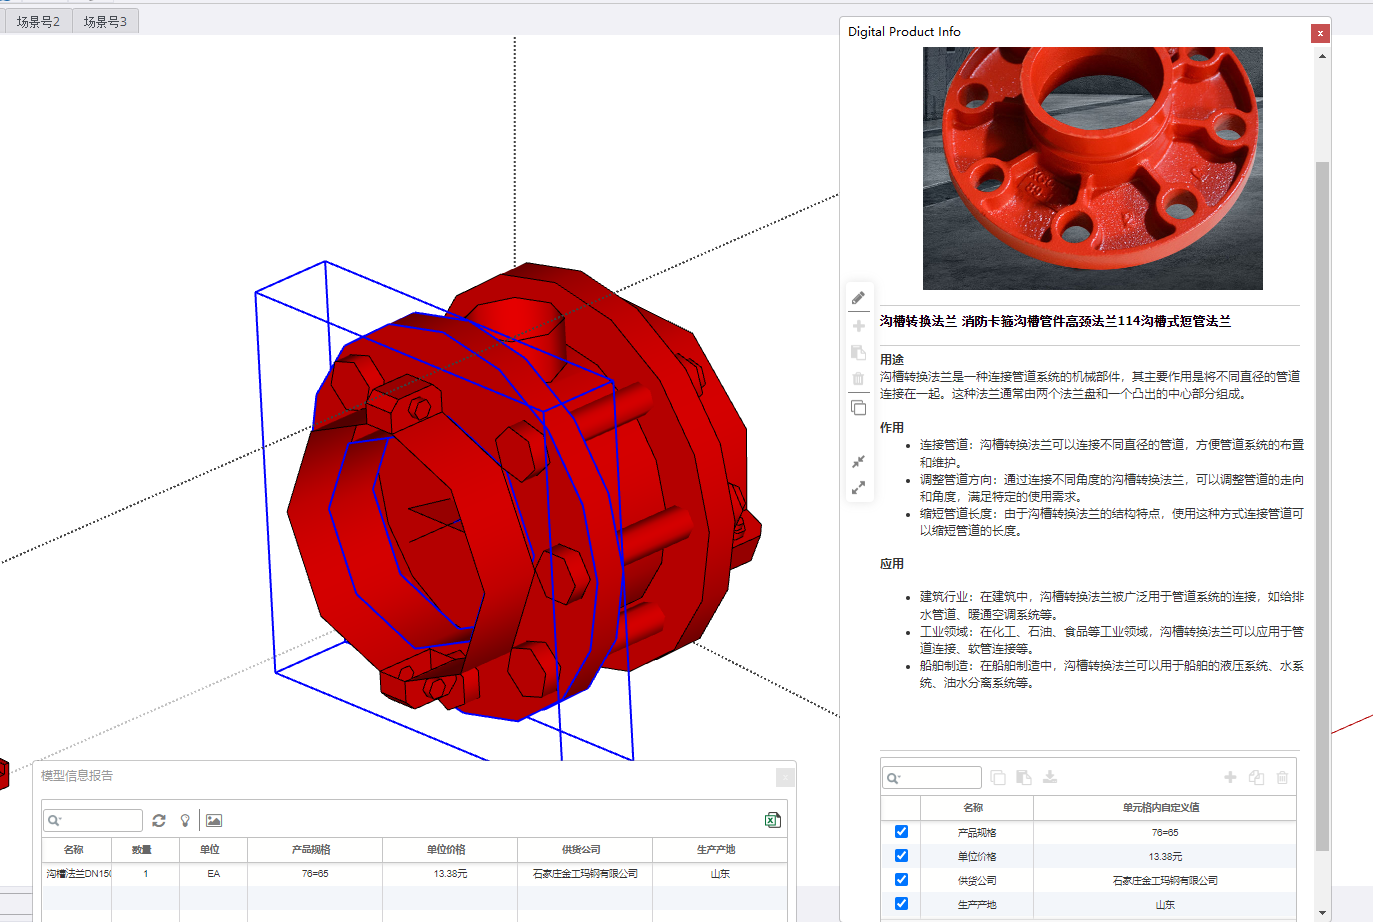Click the 产品规格 column header in report
The width and height of the screenshot is (1373, 922).
click(314, 849)
